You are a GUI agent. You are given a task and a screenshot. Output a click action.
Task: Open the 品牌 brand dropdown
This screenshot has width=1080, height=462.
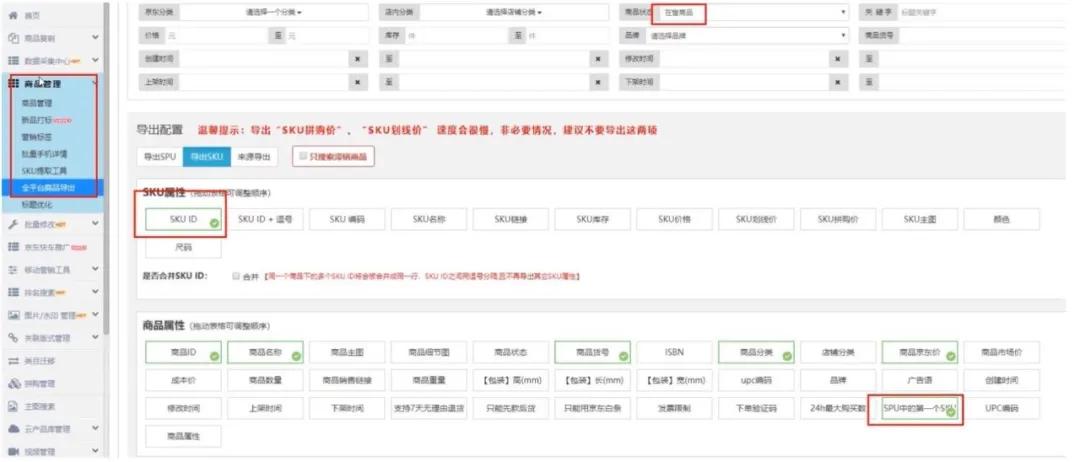747,36
